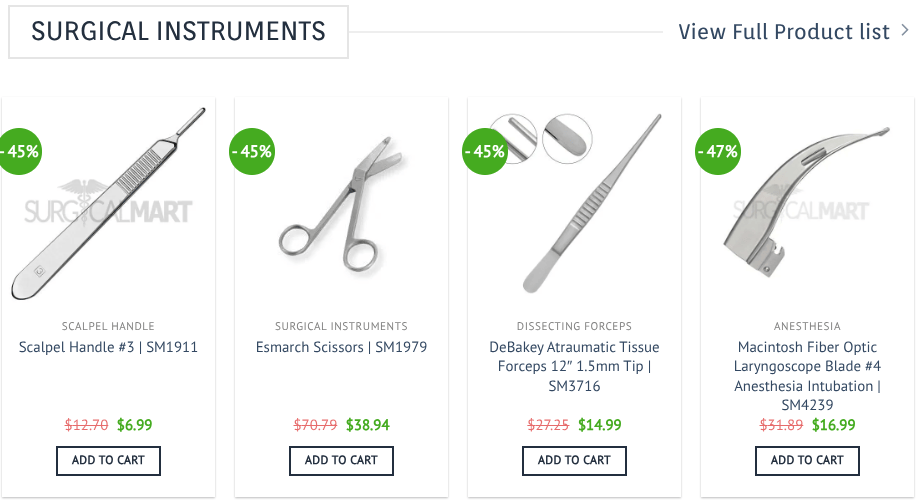Viewport: 919px width, 500px height.
Task: Click the -45% discount badge on Esmarch Scissors
Action: click(252, 152)
